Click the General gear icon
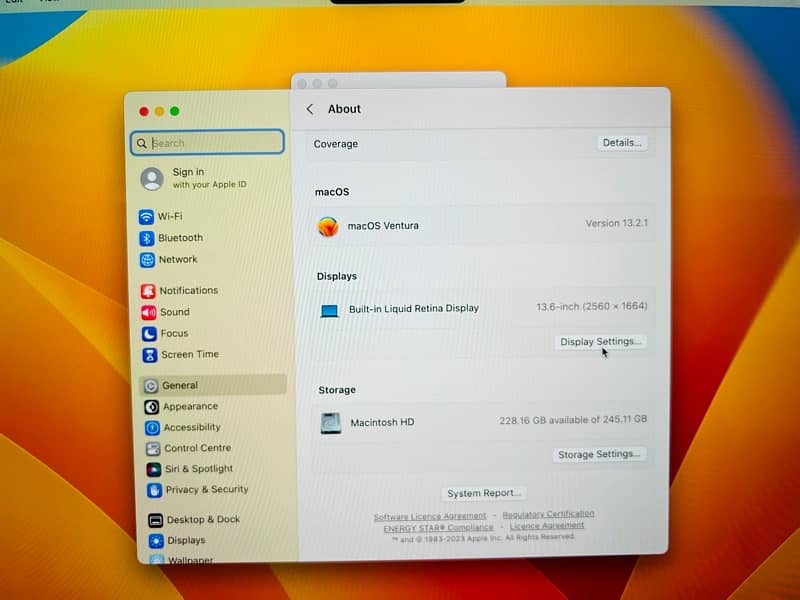This screenshot has height=600, width=800. click(x=151, y=386)
